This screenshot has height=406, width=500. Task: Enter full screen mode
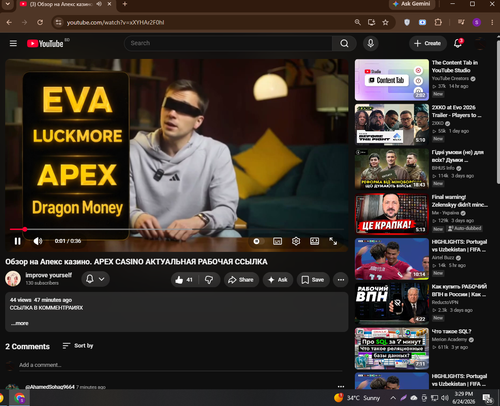coord(333,241)
